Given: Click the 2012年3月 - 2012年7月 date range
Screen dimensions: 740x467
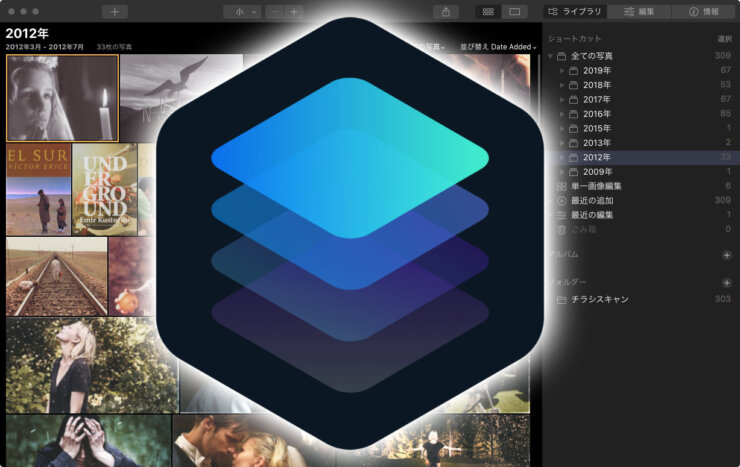Looking at the screenshot, I should (45, 47).
